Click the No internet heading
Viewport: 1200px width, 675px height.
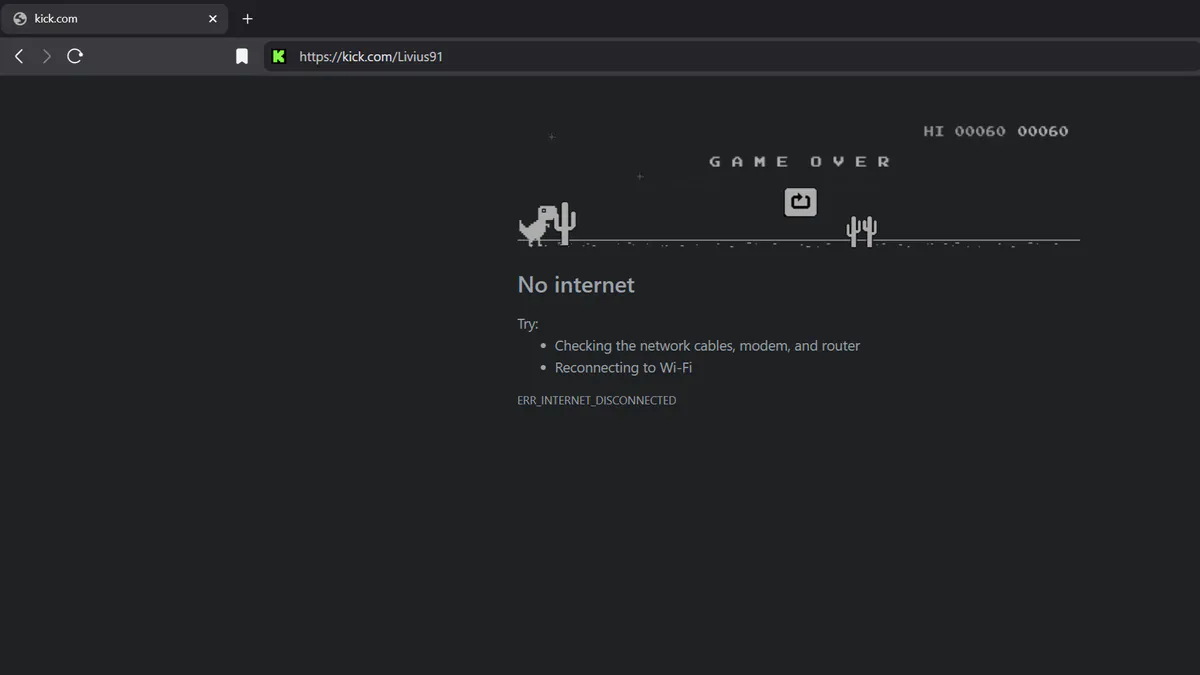(576, 285)
